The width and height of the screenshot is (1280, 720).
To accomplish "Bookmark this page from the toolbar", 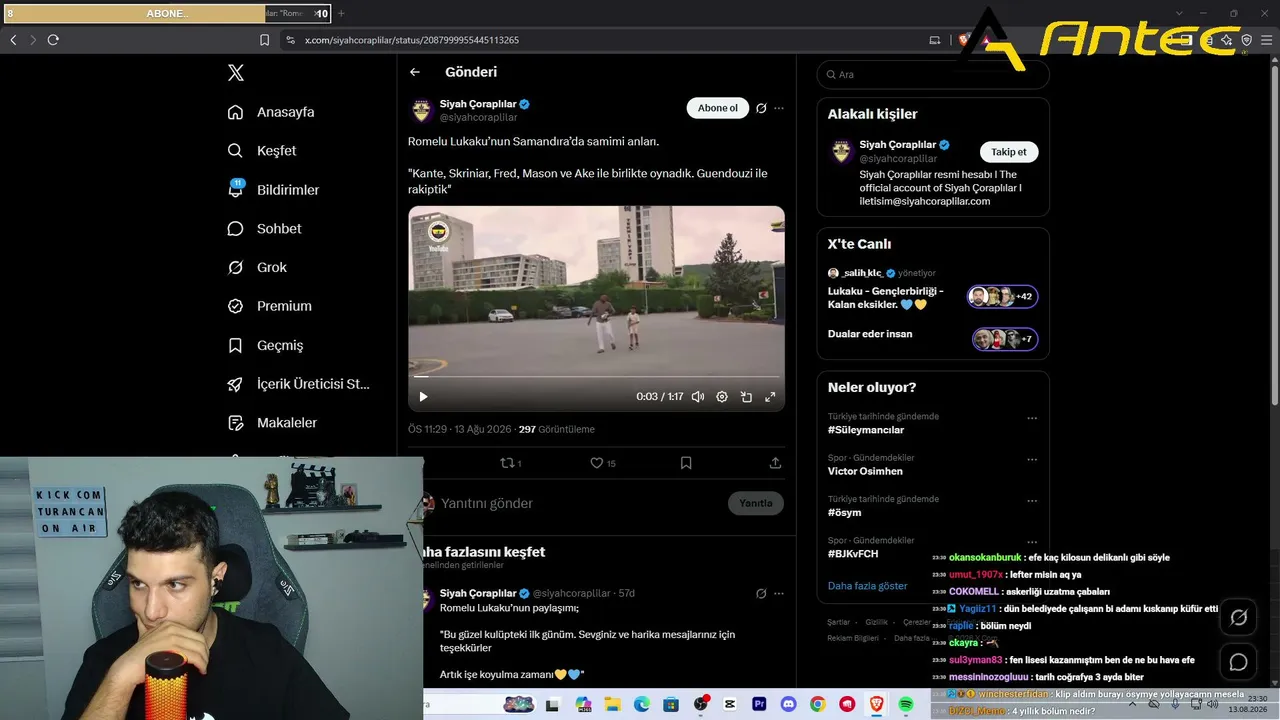I will (264, 40).
